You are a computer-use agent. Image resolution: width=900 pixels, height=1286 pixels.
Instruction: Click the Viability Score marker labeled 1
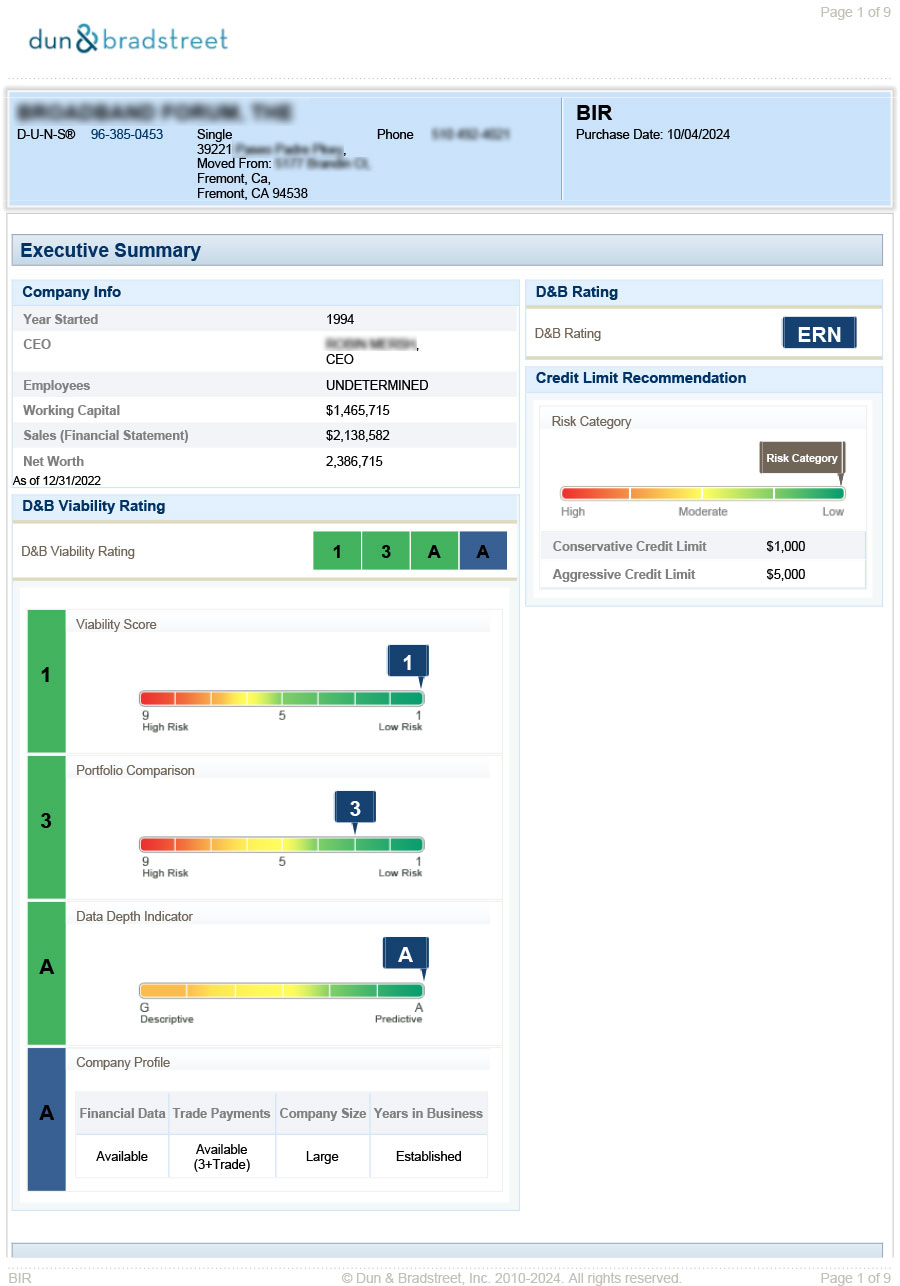[408, 663]
